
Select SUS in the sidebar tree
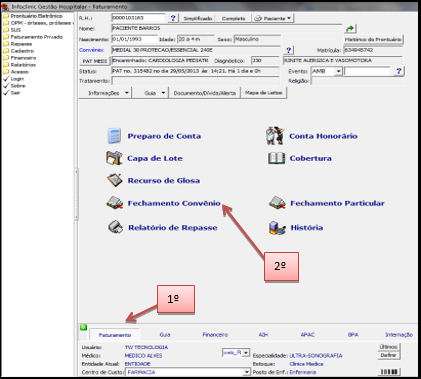[12, 30]
